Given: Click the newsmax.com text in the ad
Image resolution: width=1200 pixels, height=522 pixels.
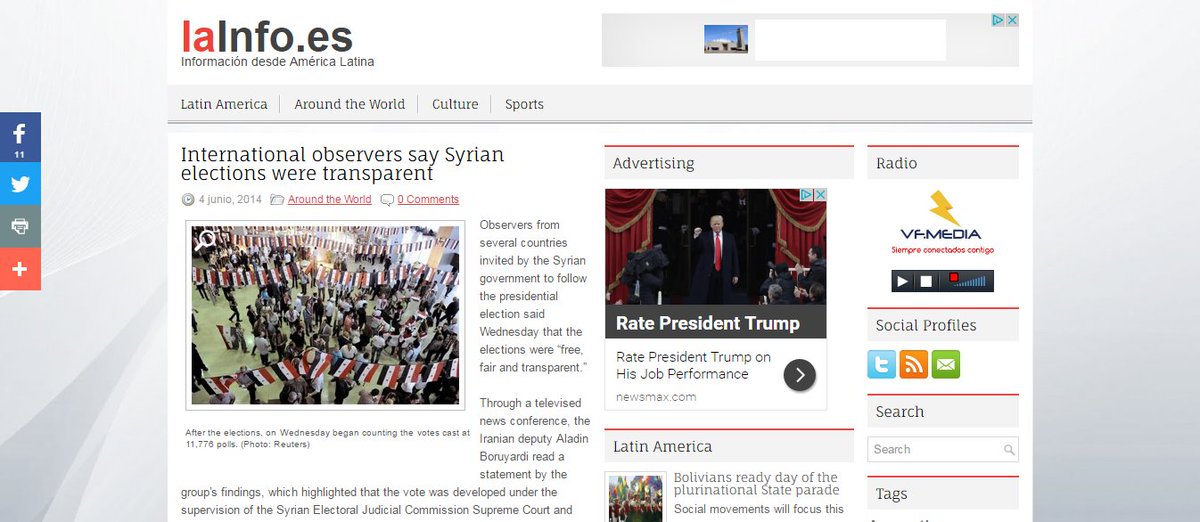Looking at the screenshot, I should tap(656, 397).
